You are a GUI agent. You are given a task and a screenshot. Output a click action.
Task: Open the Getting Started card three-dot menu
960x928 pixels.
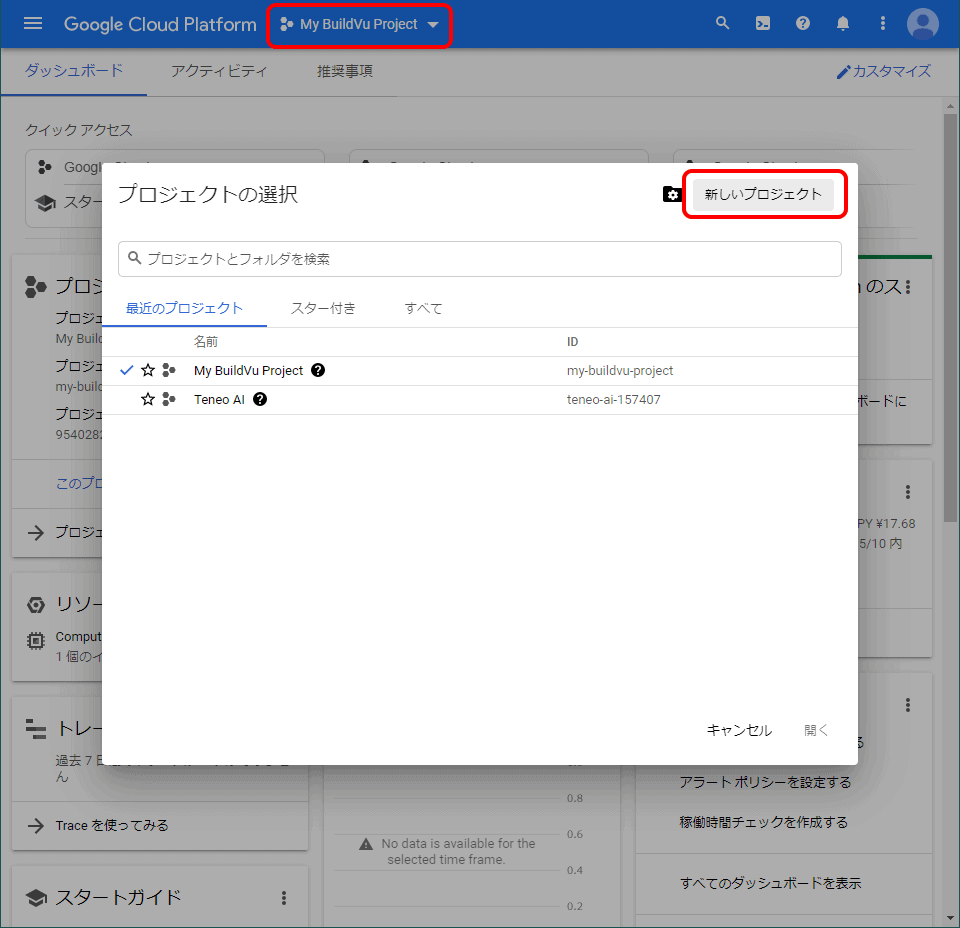click(x=283, y=898)
